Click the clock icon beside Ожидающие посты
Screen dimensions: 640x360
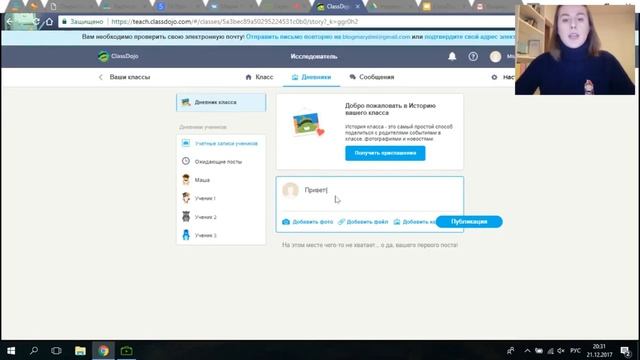(x=186, y=161)
